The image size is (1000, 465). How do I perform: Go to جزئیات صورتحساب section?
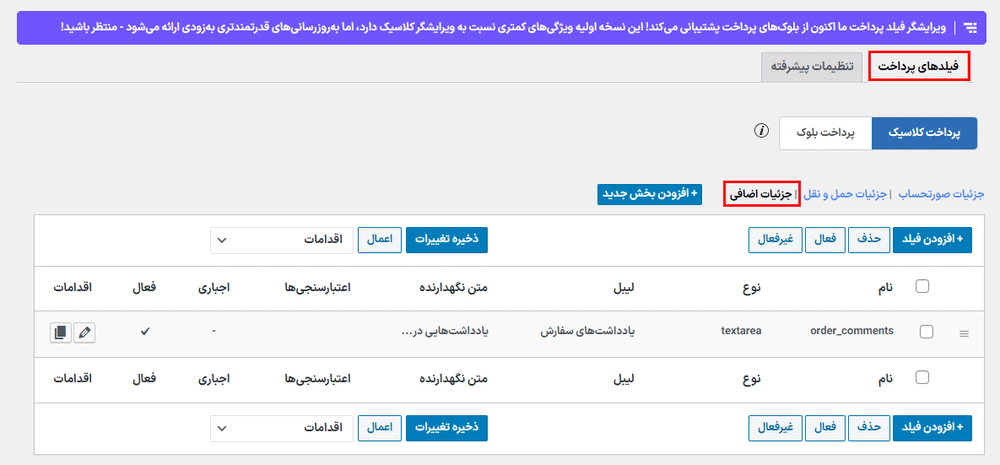pos(941,194)
